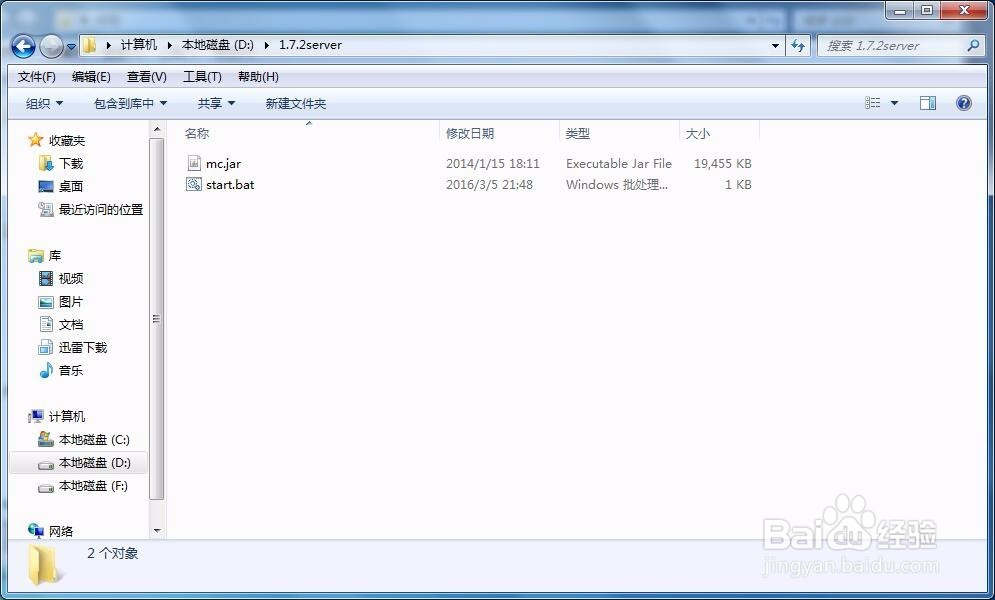Open the 包含到库中 dropdown
The height and width of the screenshot is (600, 995).
coord(130,103)
